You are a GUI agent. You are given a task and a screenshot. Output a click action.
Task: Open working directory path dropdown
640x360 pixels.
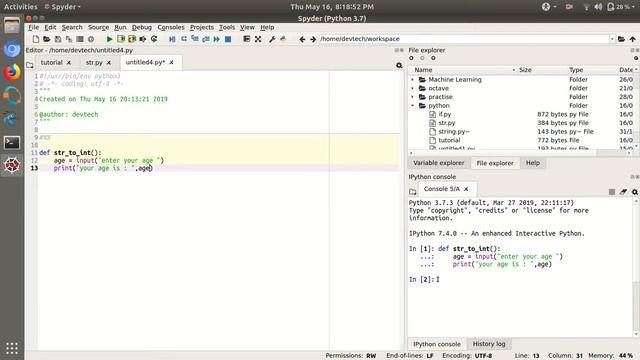[612, 39]
